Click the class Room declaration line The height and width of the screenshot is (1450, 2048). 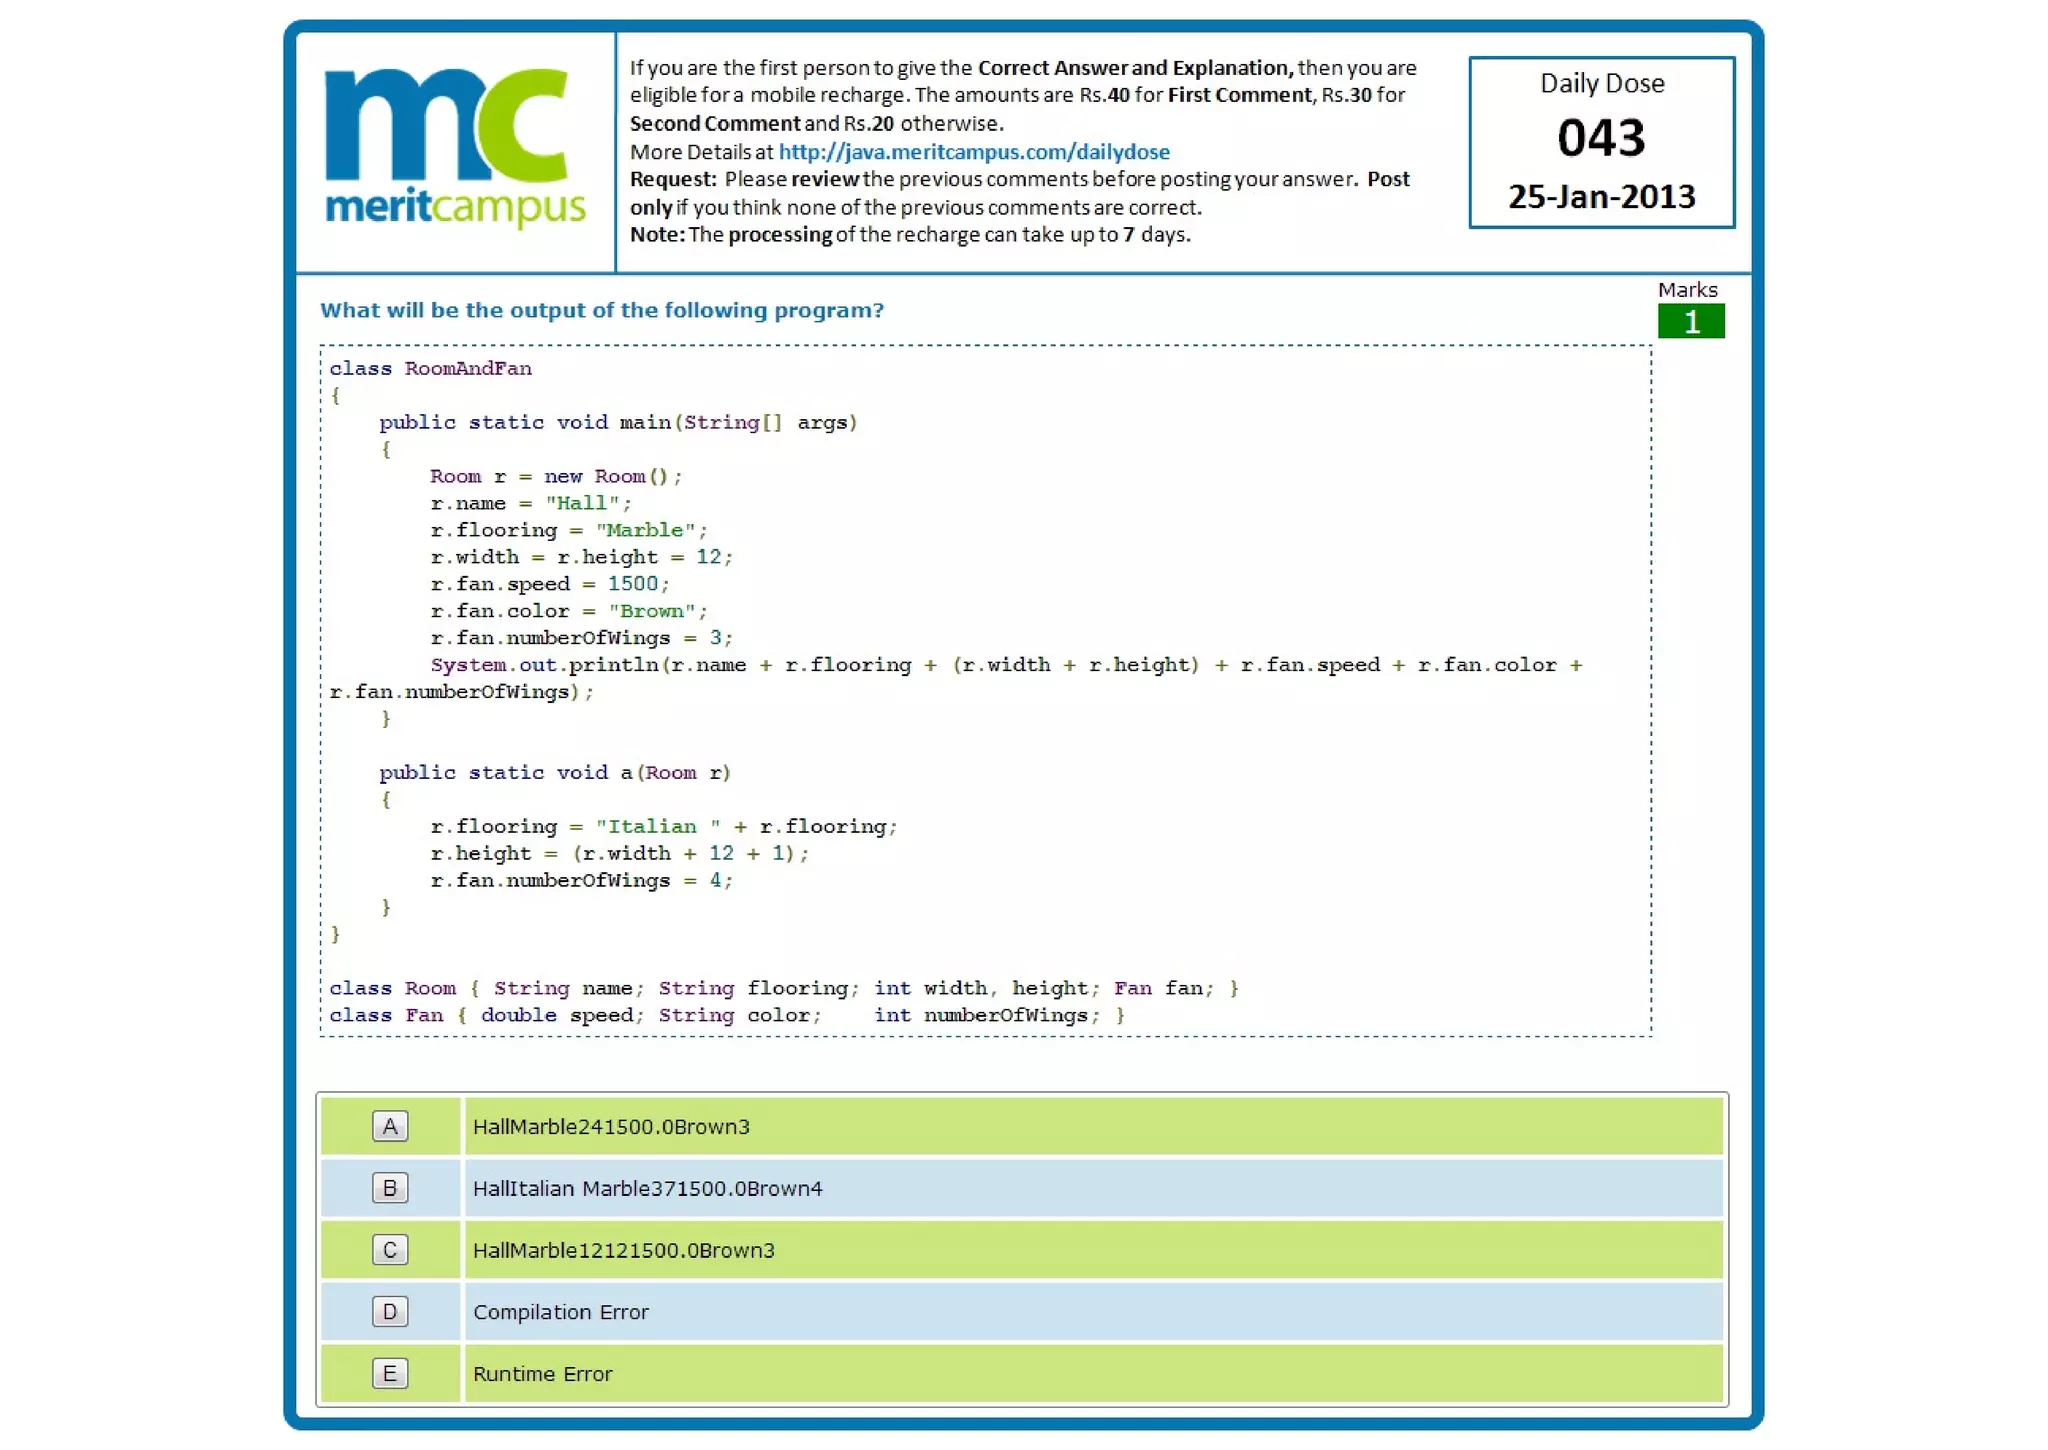coord(783,988)
